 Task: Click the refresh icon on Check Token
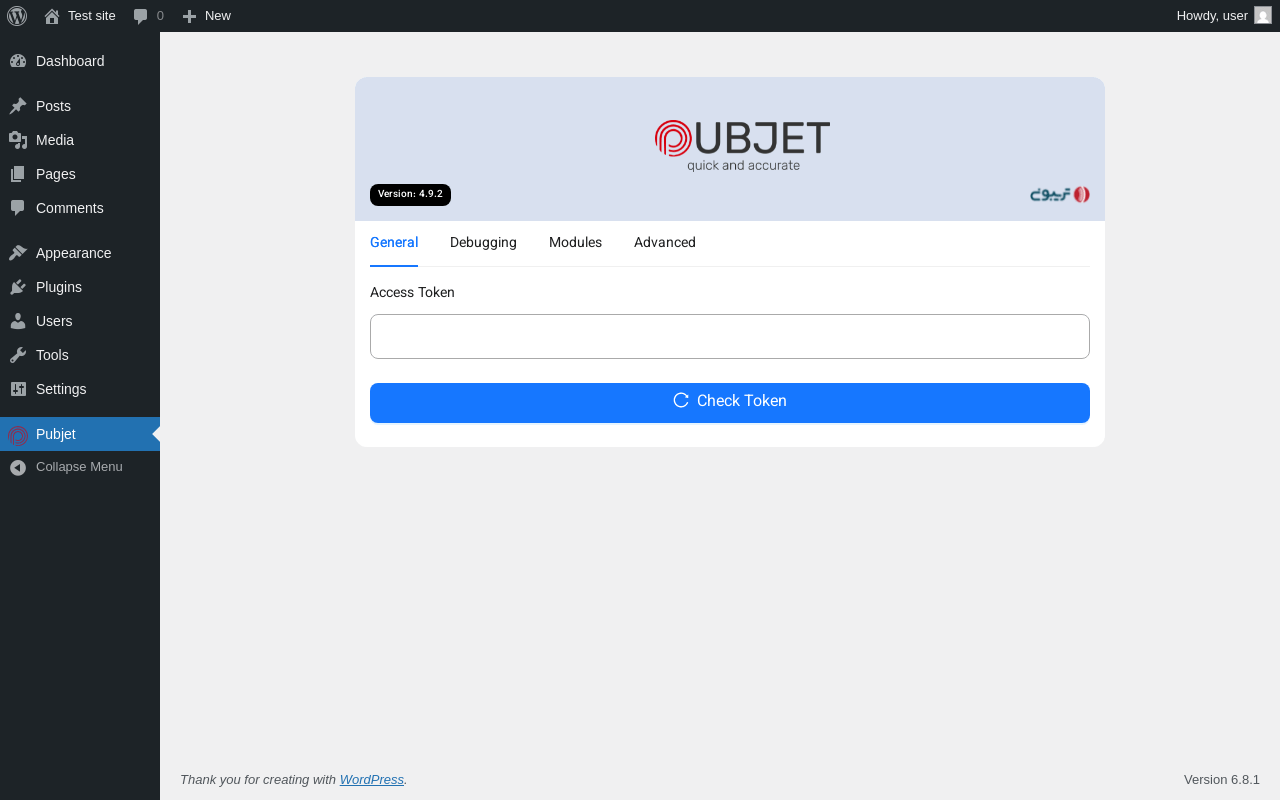[x=681, y=400]
